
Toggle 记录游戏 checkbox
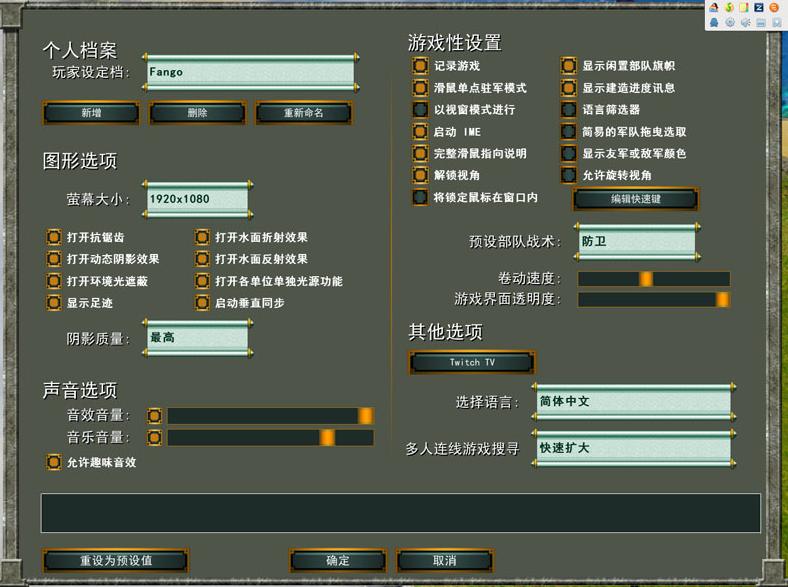pos(420,65)
